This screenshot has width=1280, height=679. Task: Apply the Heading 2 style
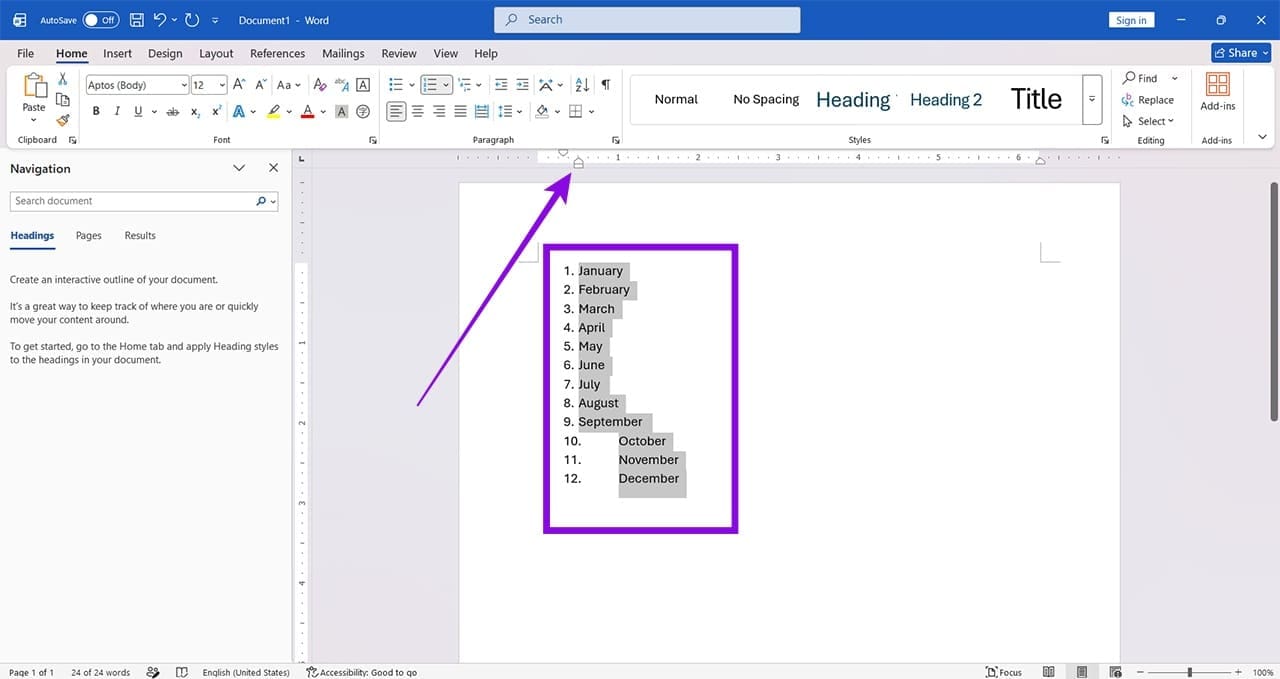[946, 99]
